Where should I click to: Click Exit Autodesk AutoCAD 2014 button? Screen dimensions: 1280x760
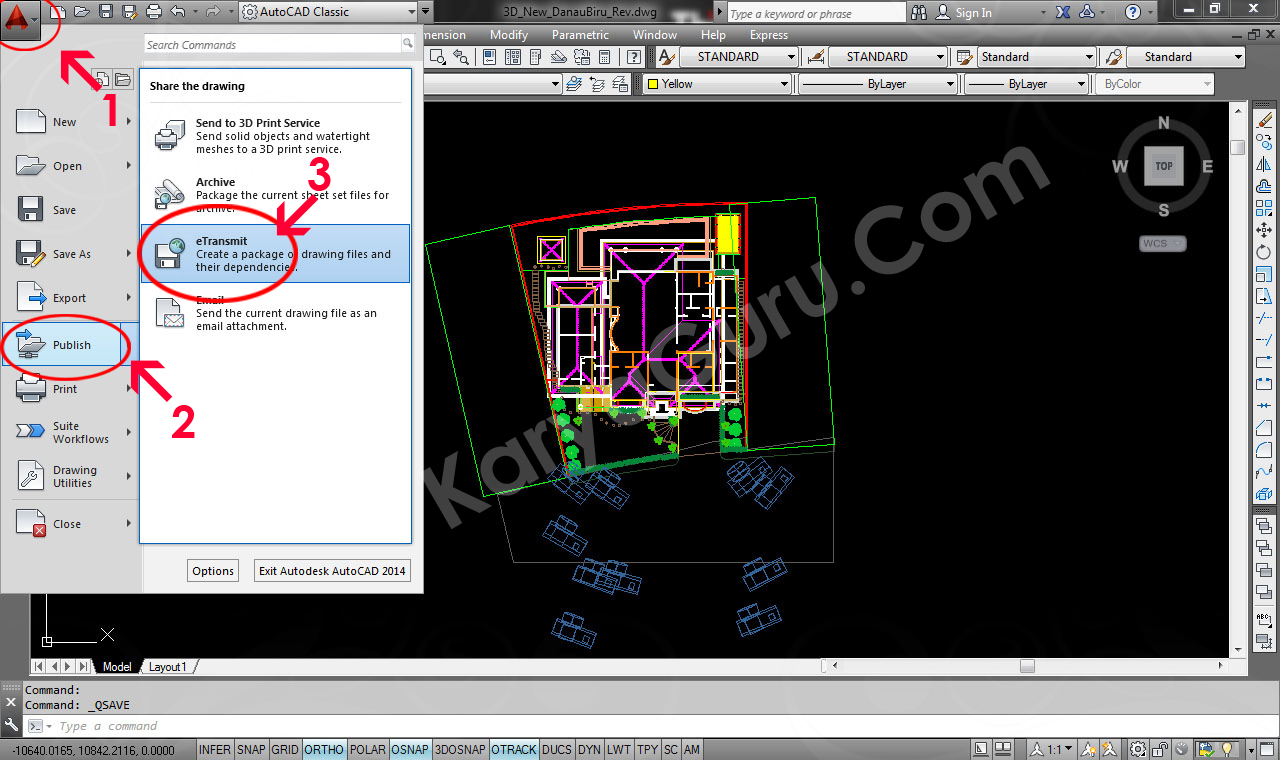tap(332, 571)
